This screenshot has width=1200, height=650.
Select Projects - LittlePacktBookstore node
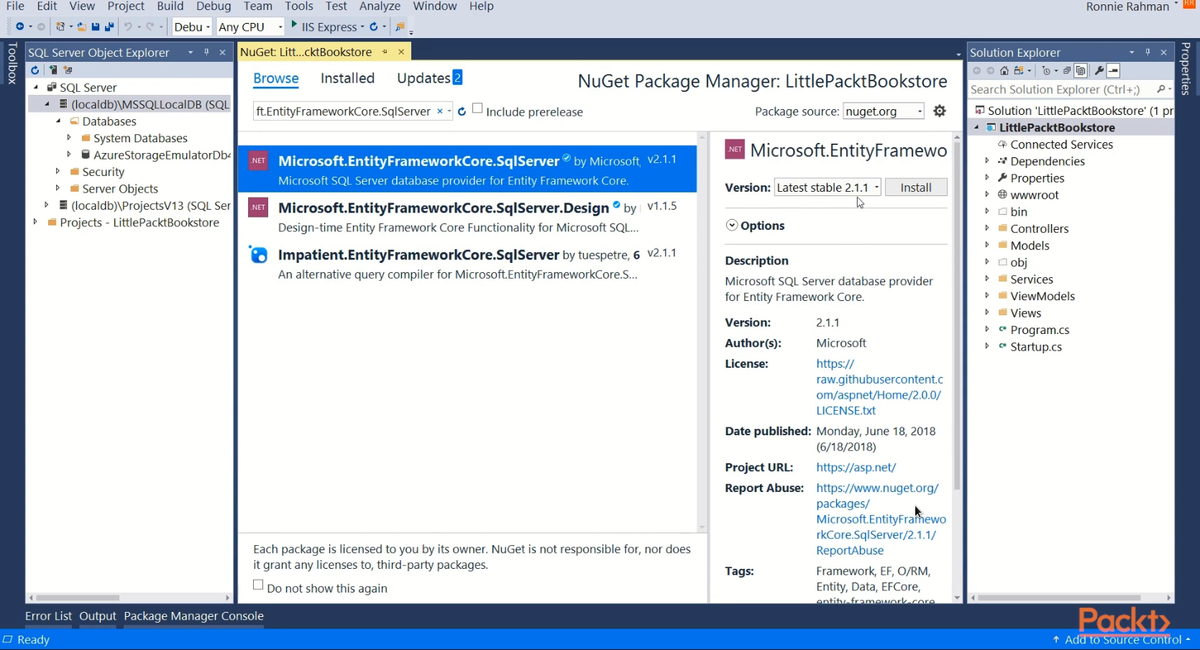click(x=139, y=222)
